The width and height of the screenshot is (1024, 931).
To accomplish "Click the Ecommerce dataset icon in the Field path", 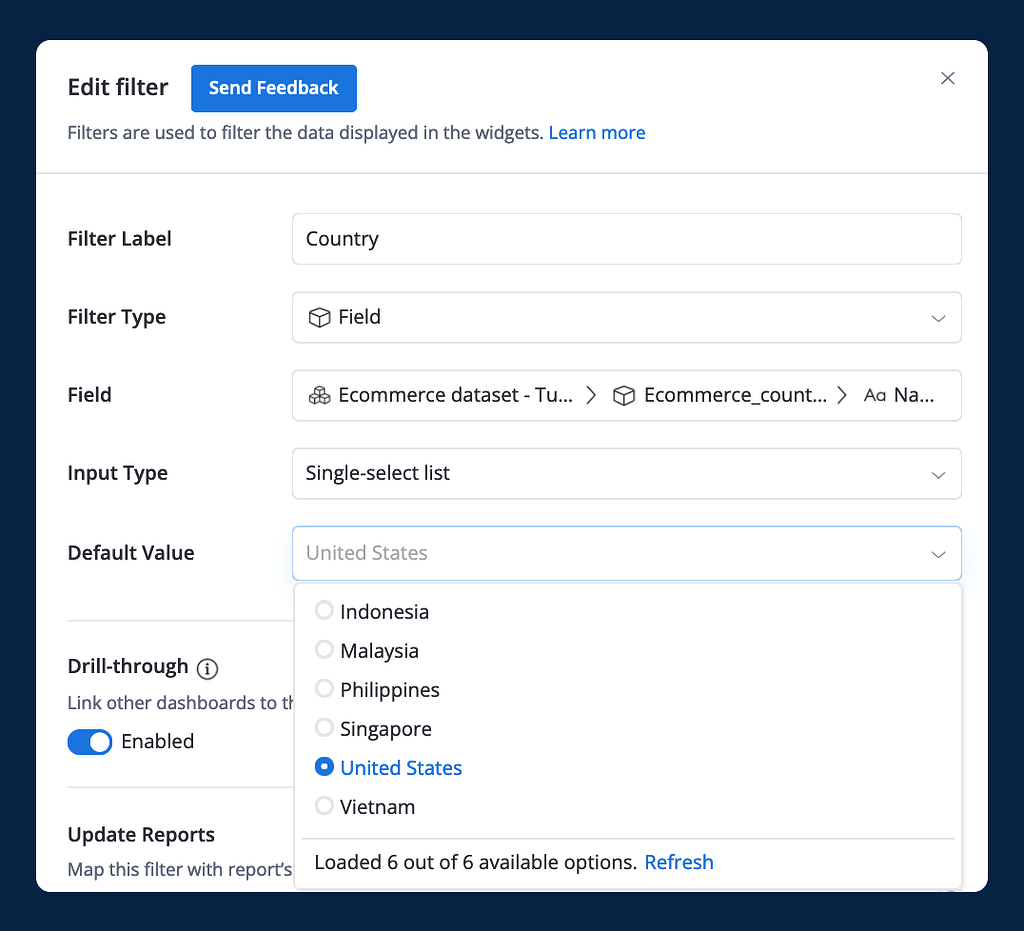I will coord(319,395).
